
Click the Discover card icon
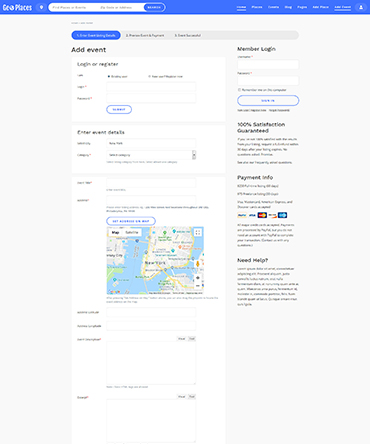tap(272, 215)
